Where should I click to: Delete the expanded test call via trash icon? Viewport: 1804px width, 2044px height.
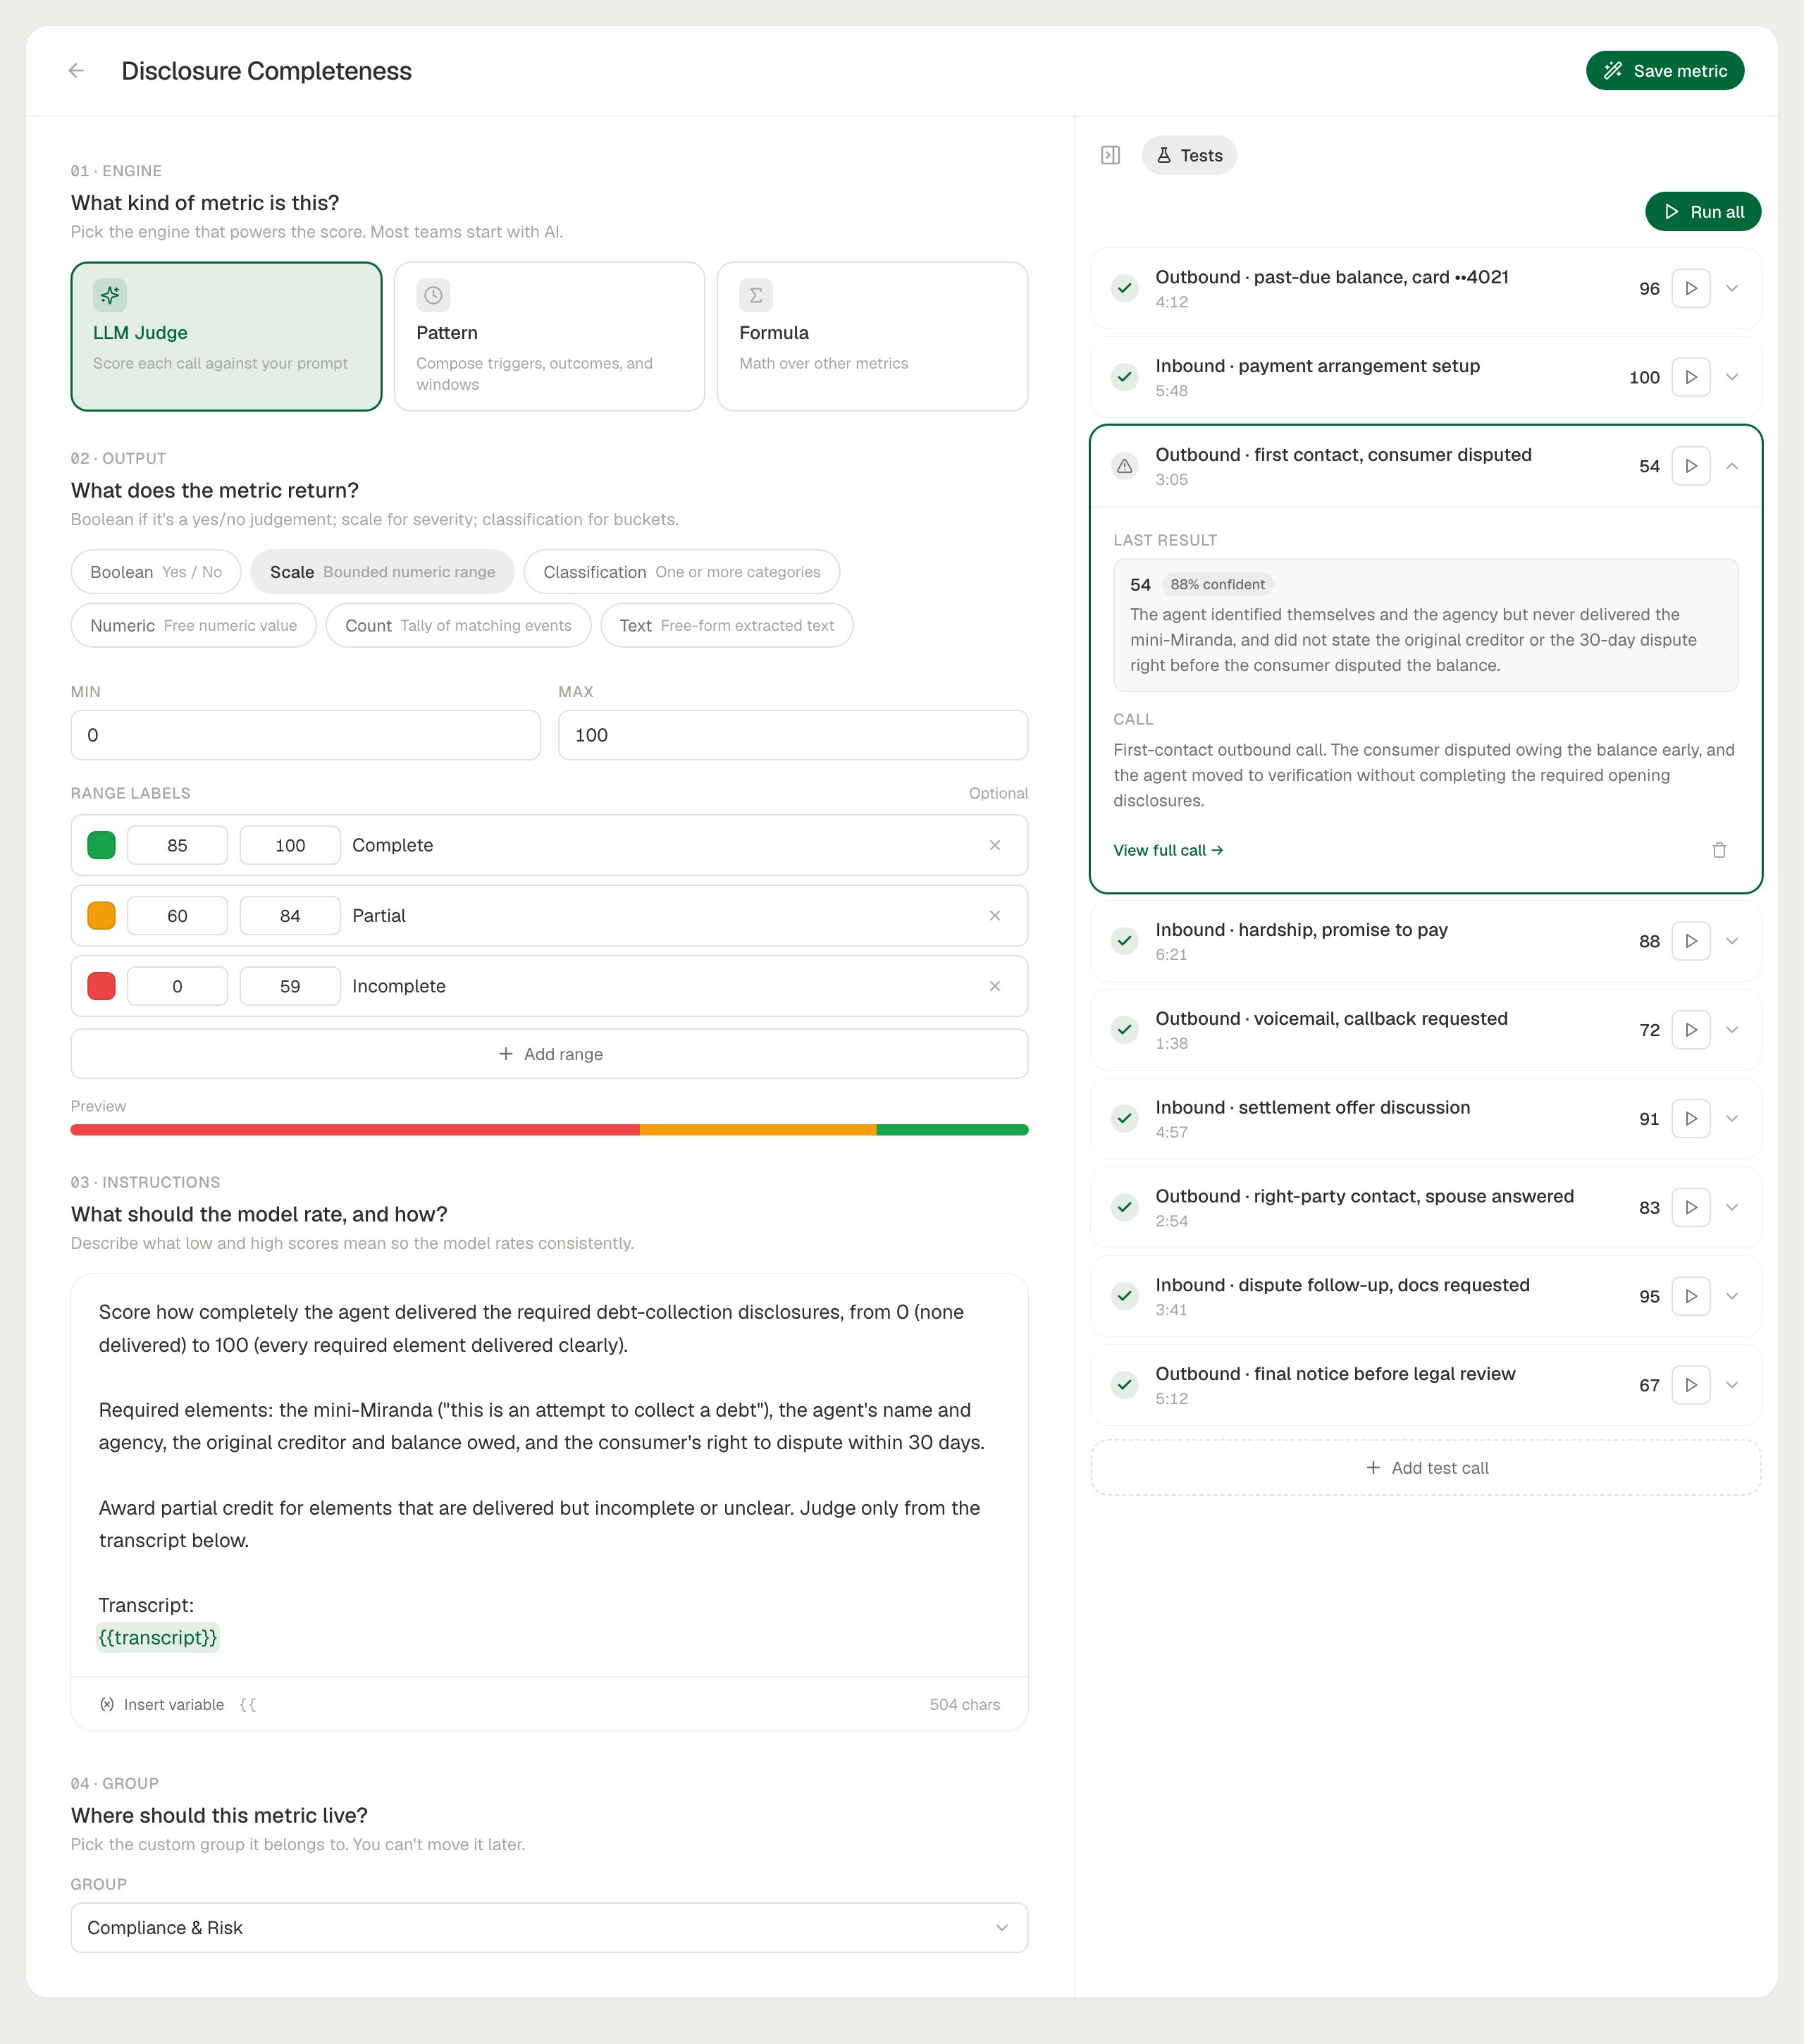point(1719,850)
